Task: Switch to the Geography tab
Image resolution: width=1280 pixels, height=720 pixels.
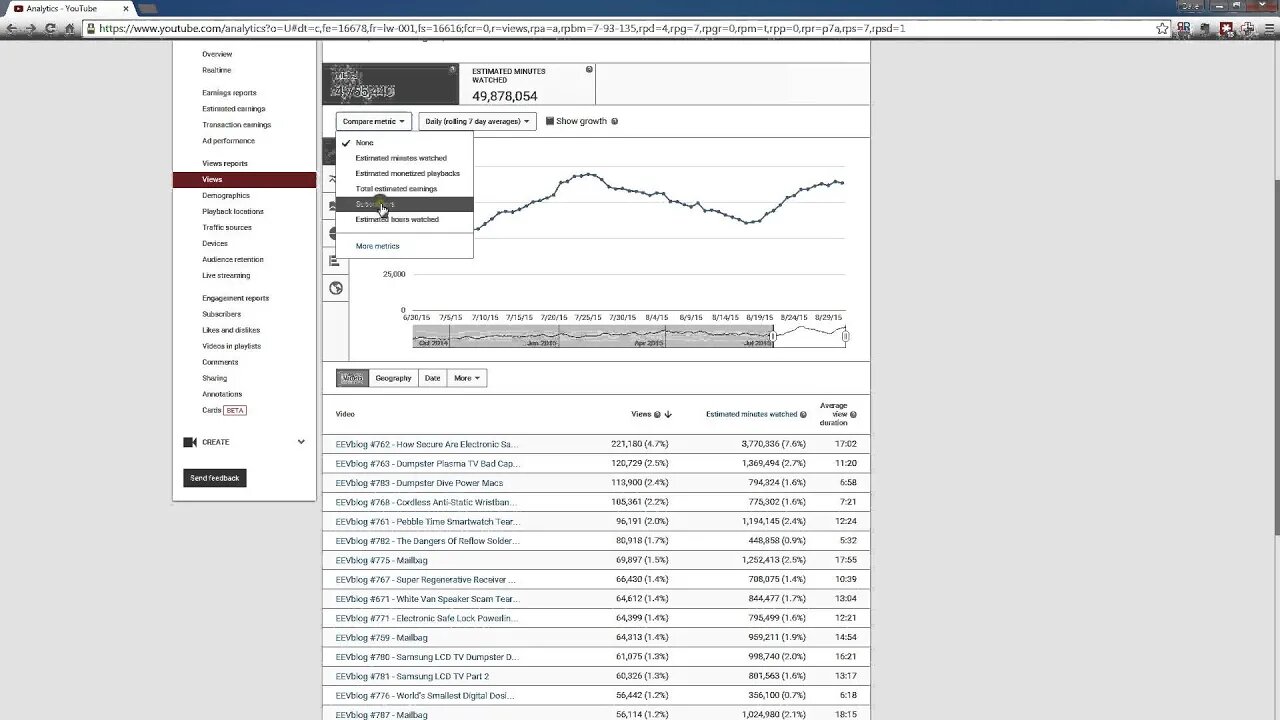Action: point(393,378)
